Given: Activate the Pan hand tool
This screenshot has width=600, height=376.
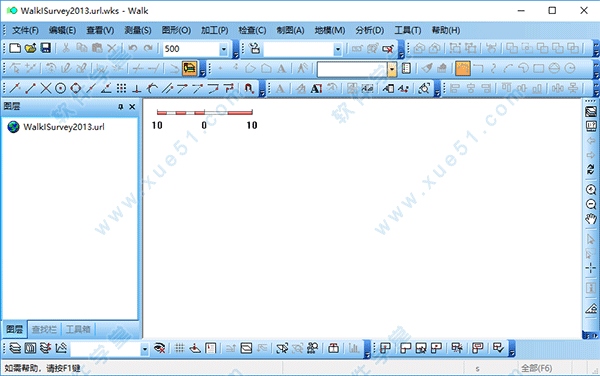Looking at the screenshot, I should coord(591,219).
